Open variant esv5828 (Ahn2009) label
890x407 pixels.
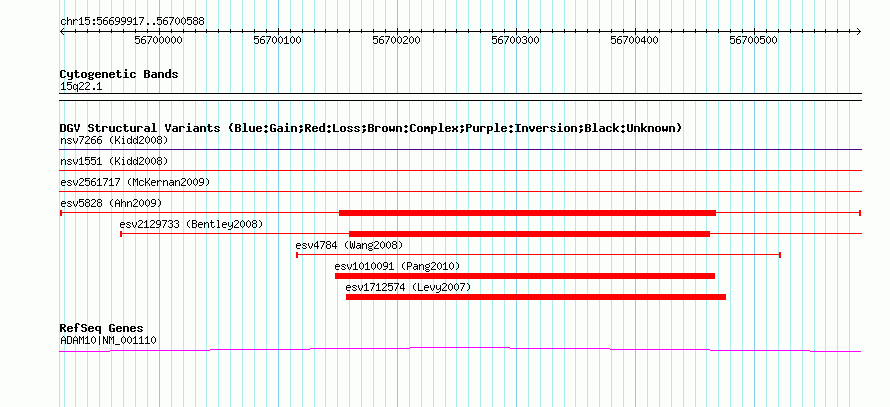click(x=111, y=203)
